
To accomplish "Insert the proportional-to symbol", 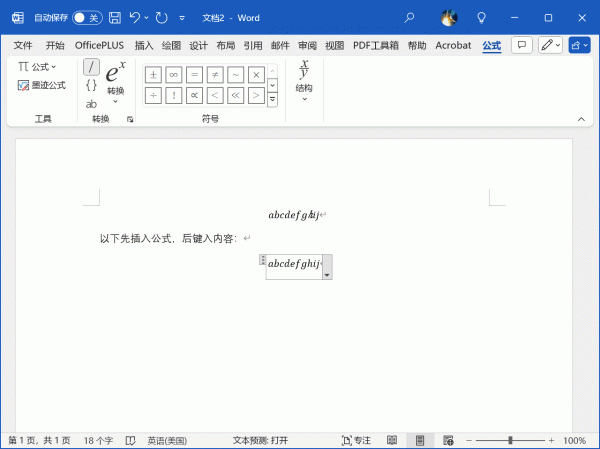I will point(194,95).
